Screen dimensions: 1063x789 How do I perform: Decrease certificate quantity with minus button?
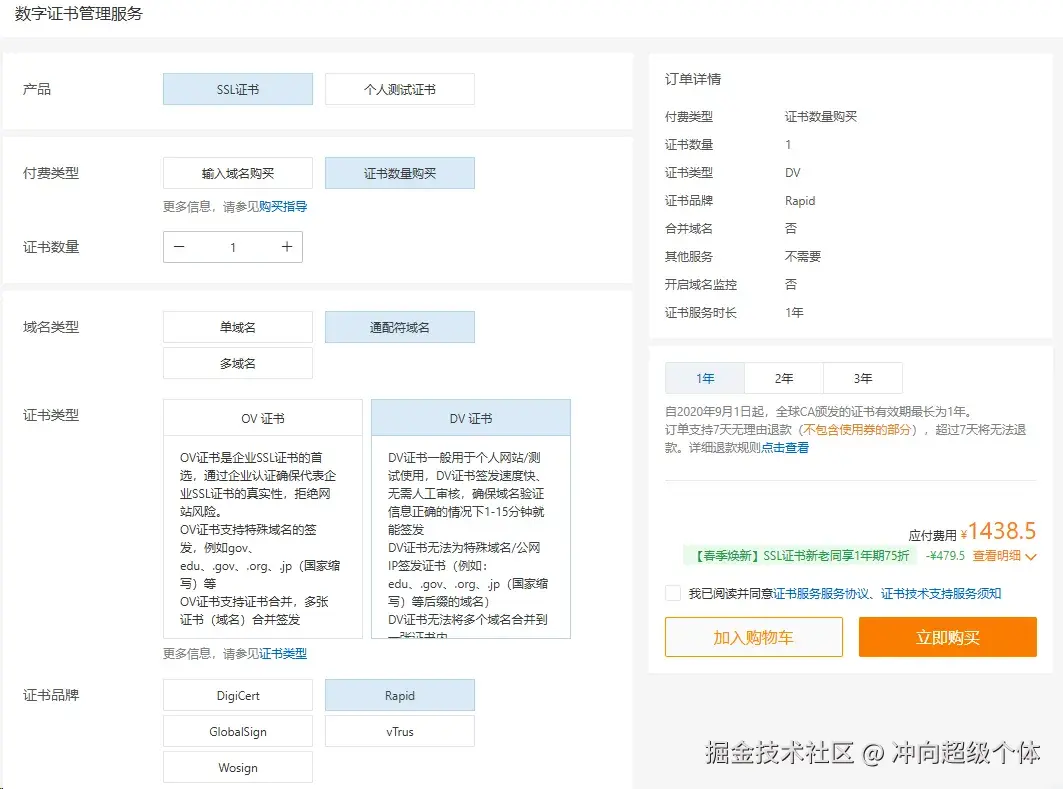(x=179, y=247)
